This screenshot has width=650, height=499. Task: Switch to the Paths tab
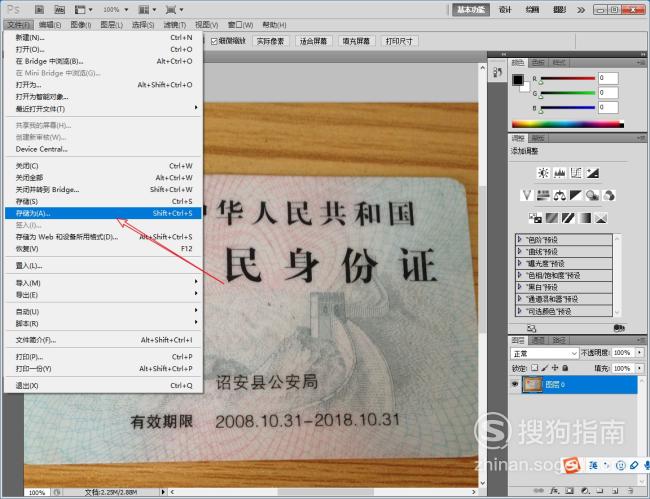click(558, 340)
